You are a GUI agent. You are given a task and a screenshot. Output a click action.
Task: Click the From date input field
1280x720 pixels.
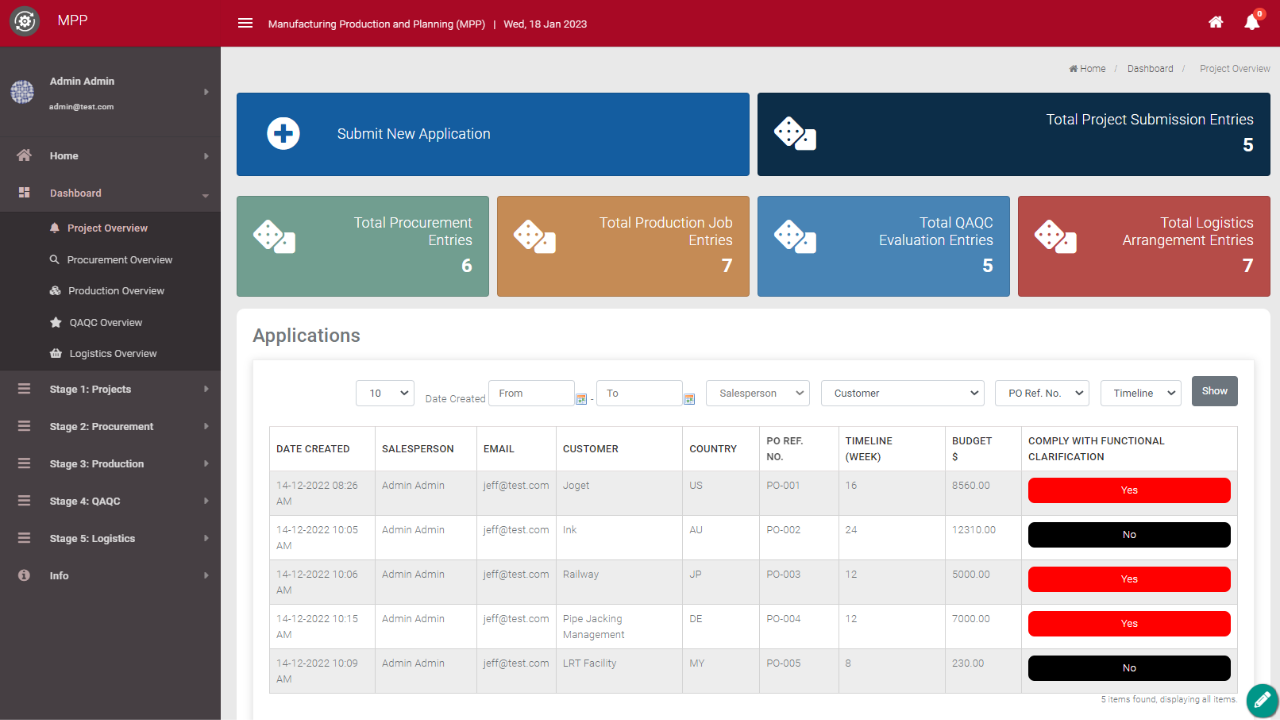(531, 393)
